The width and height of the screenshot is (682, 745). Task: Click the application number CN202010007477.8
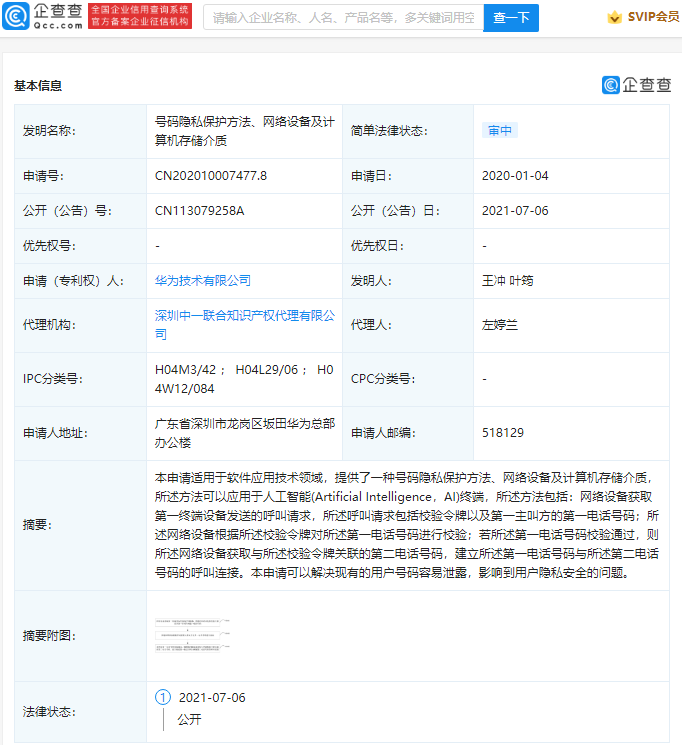[211, 176]
